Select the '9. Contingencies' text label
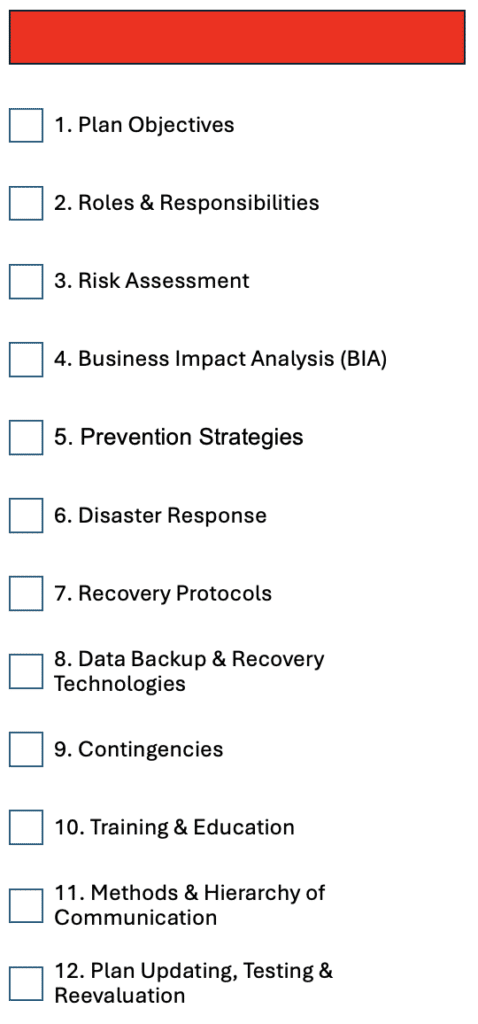The width and height of the screenshot is (478, 1024). [x=138, y=749]
